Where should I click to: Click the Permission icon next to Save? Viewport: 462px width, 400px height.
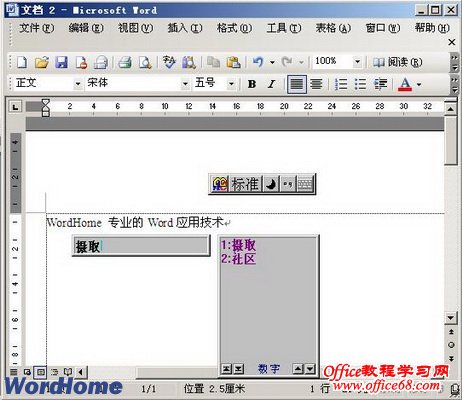coord(81,62)
